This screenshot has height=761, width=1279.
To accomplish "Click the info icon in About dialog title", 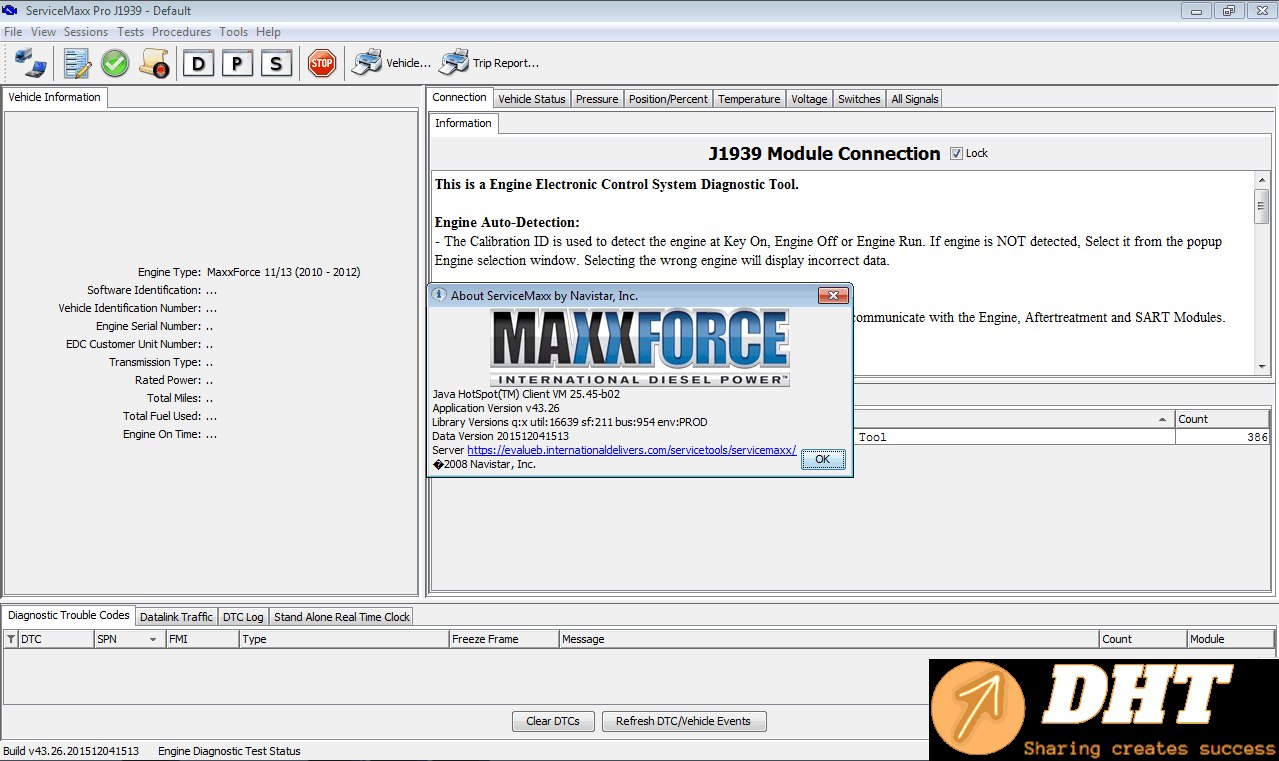I will [x=438, y=295].
